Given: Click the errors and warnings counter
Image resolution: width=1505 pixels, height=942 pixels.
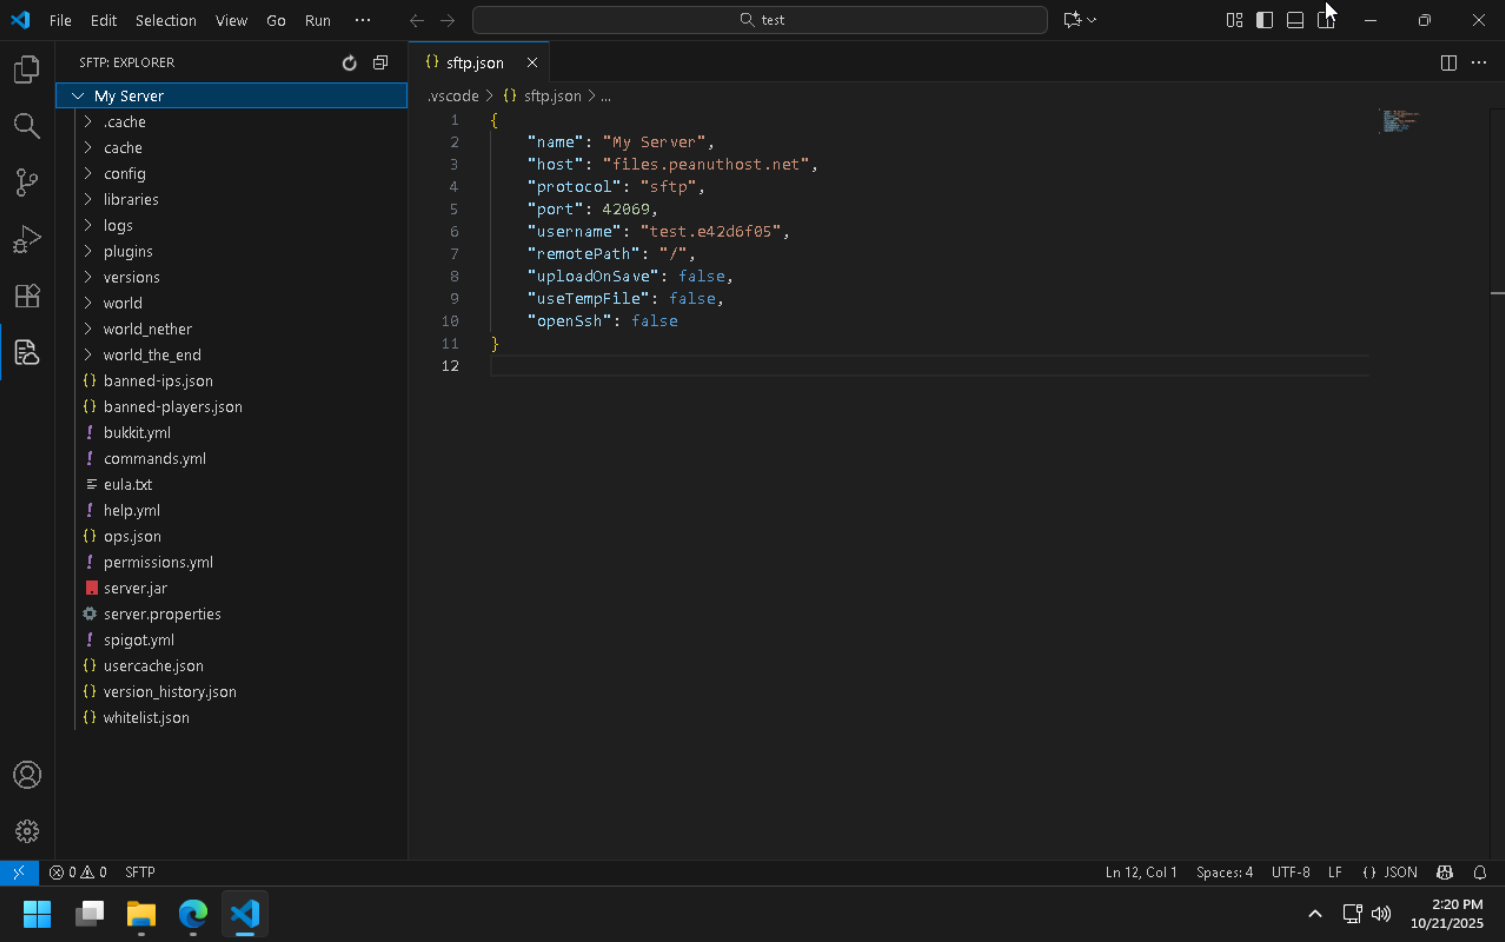Looking at the screenshot, I should coord(78,872).
